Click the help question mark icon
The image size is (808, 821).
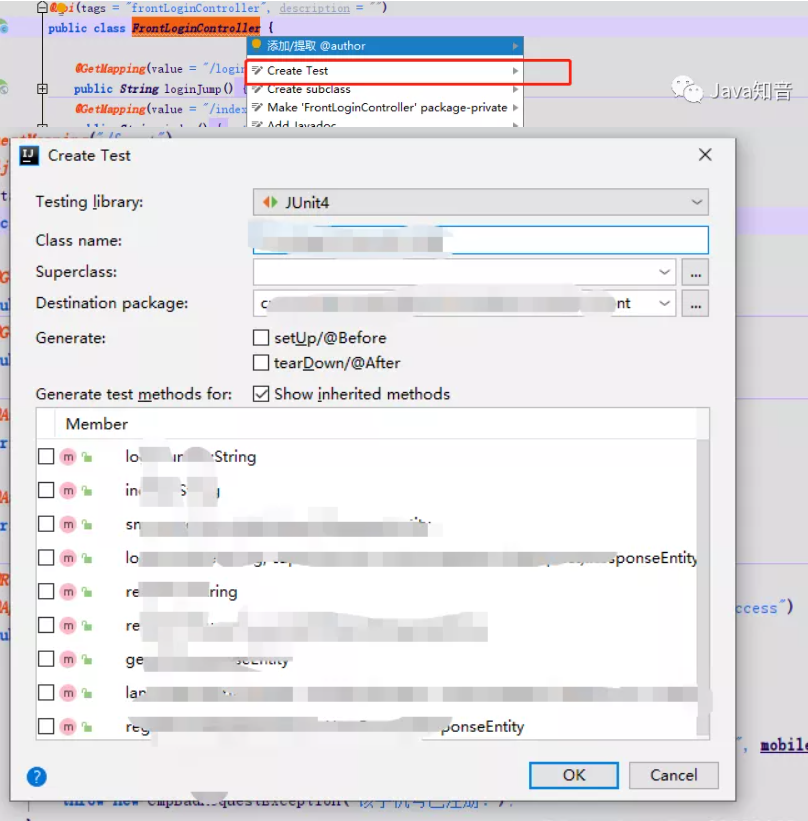pos(37,776)
